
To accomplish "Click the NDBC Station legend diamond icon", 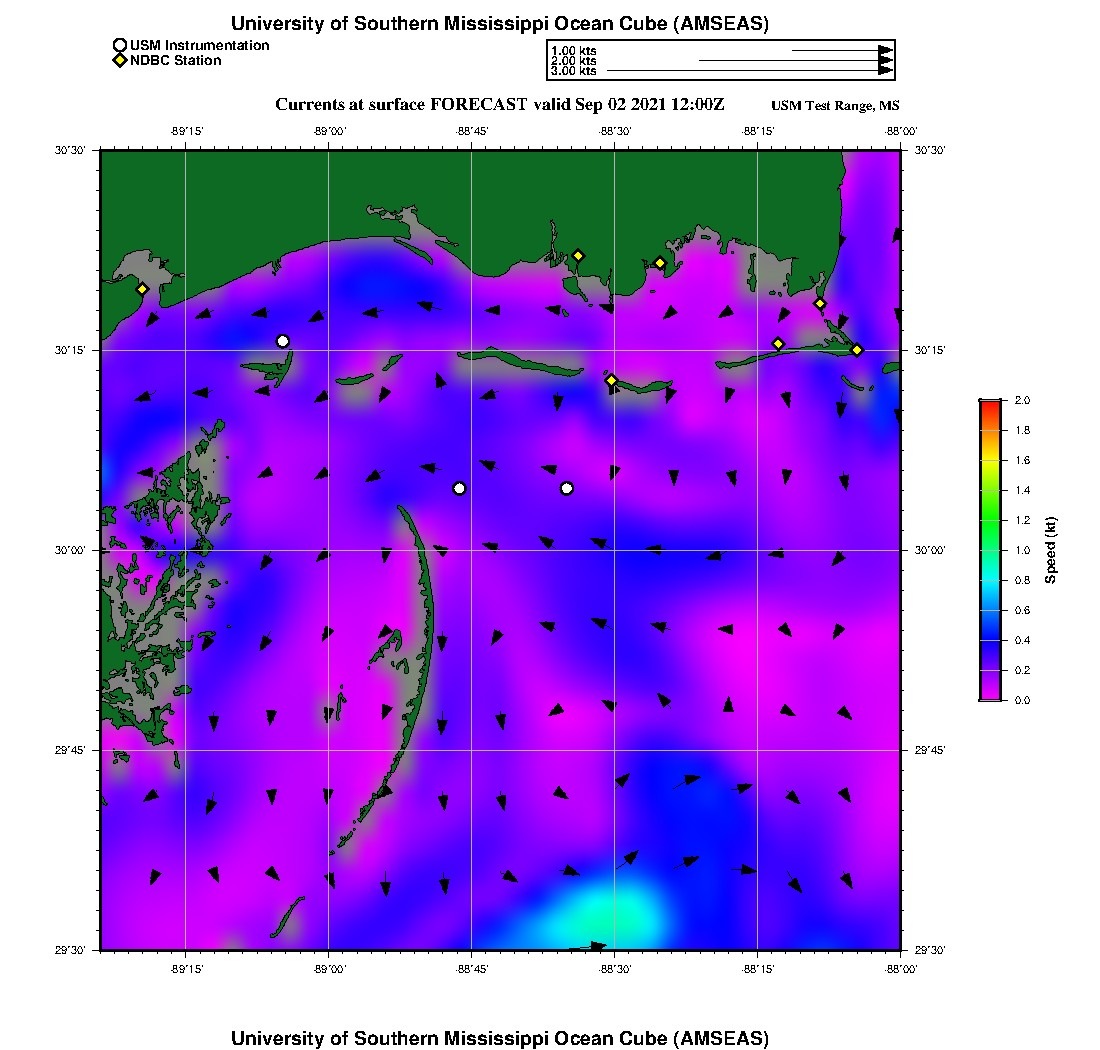I will click(x=120, y=61).
